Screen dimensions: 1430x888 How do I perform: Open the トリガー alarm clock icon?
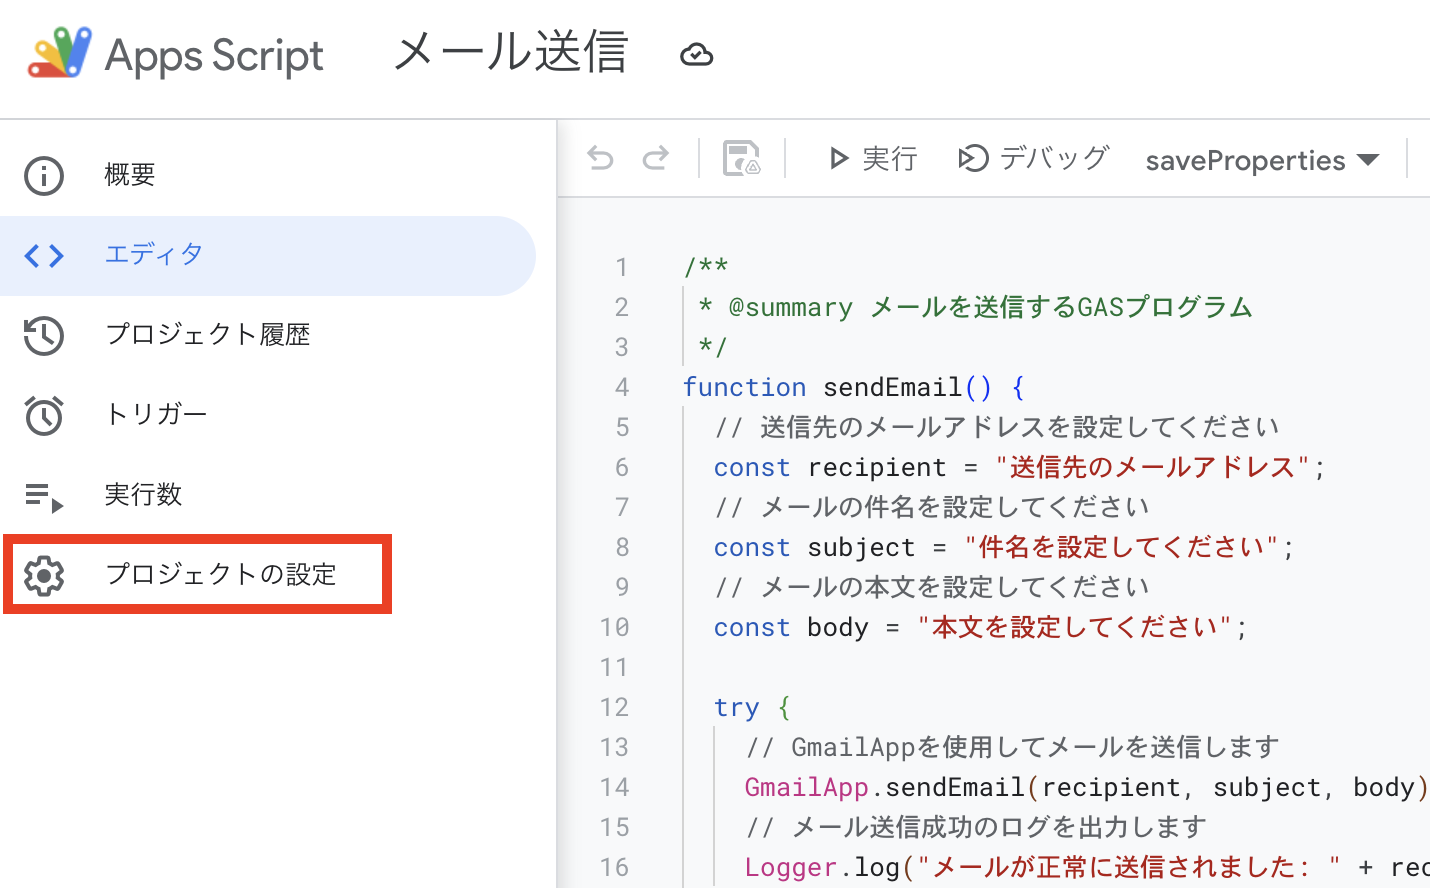[44, 415]
